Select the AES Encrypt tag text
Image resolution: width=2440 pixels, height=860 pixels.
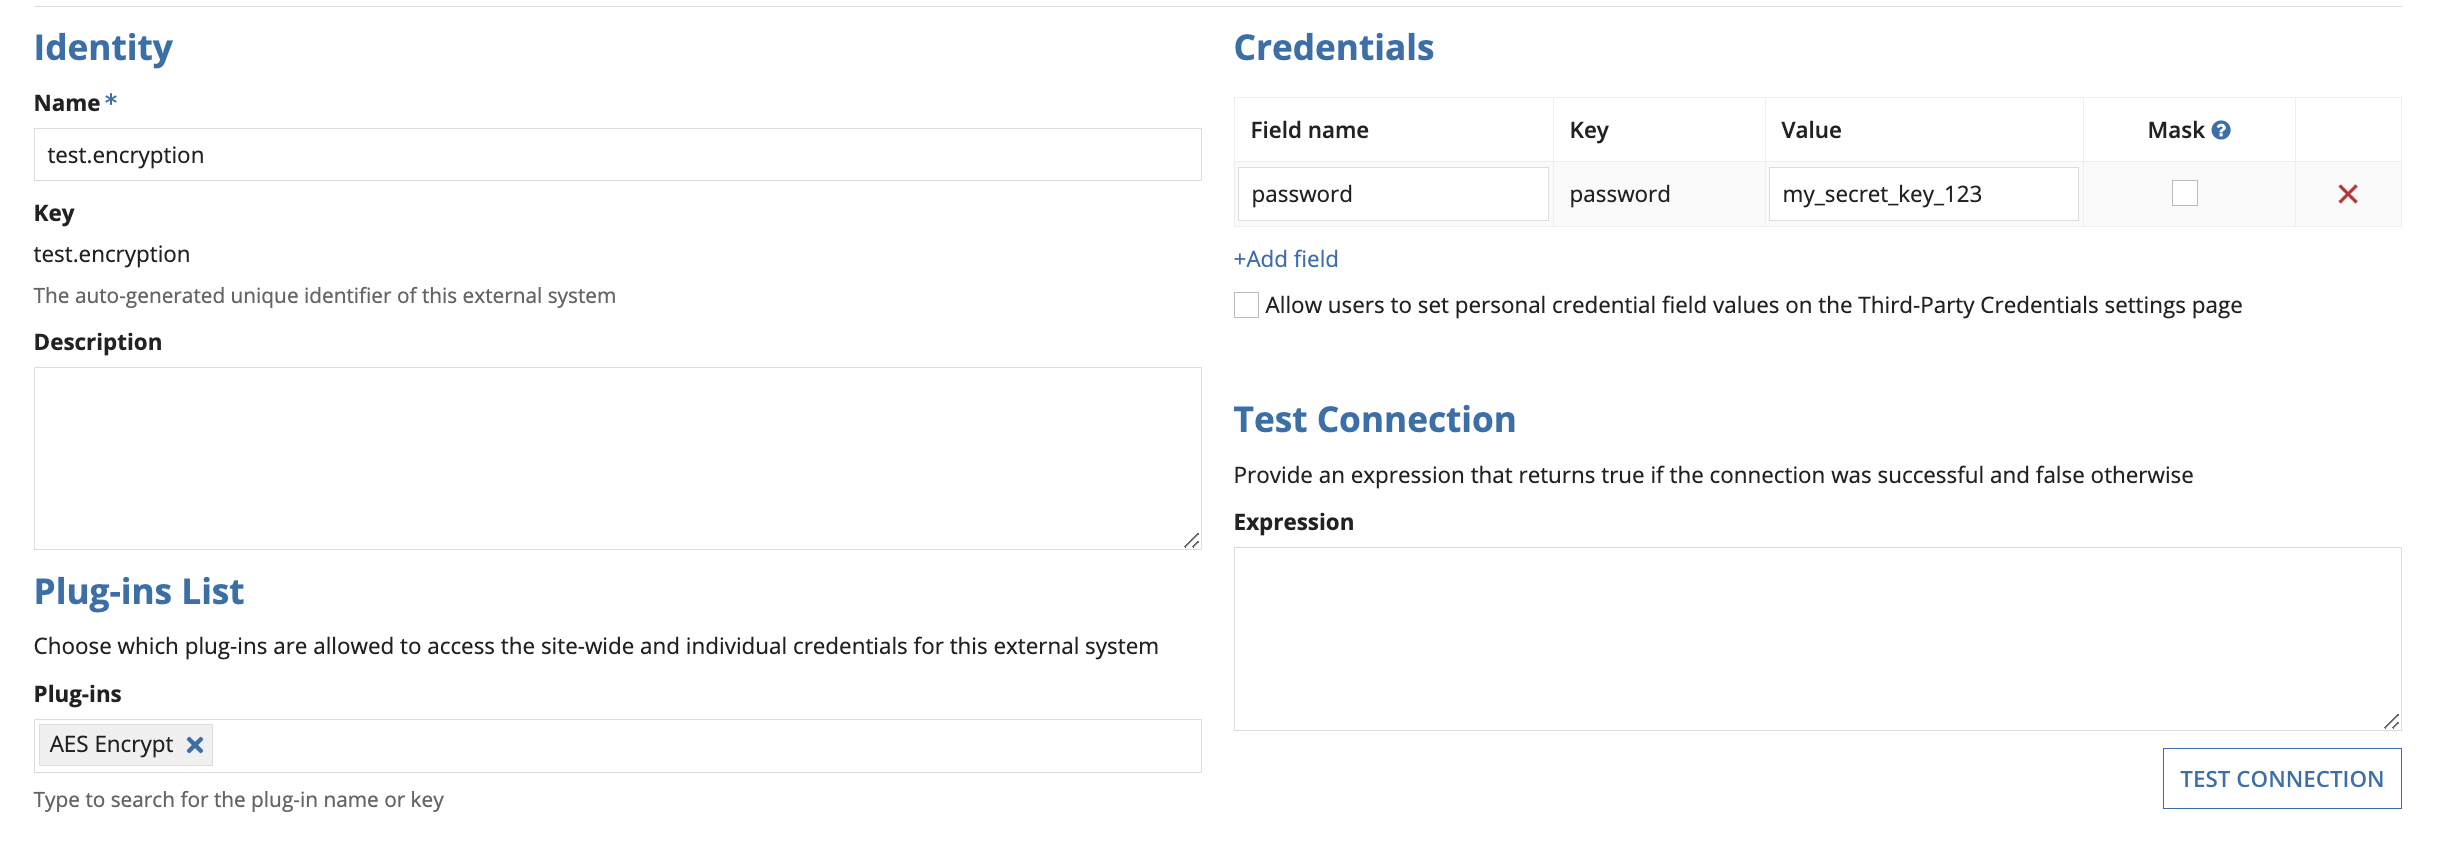111,745
